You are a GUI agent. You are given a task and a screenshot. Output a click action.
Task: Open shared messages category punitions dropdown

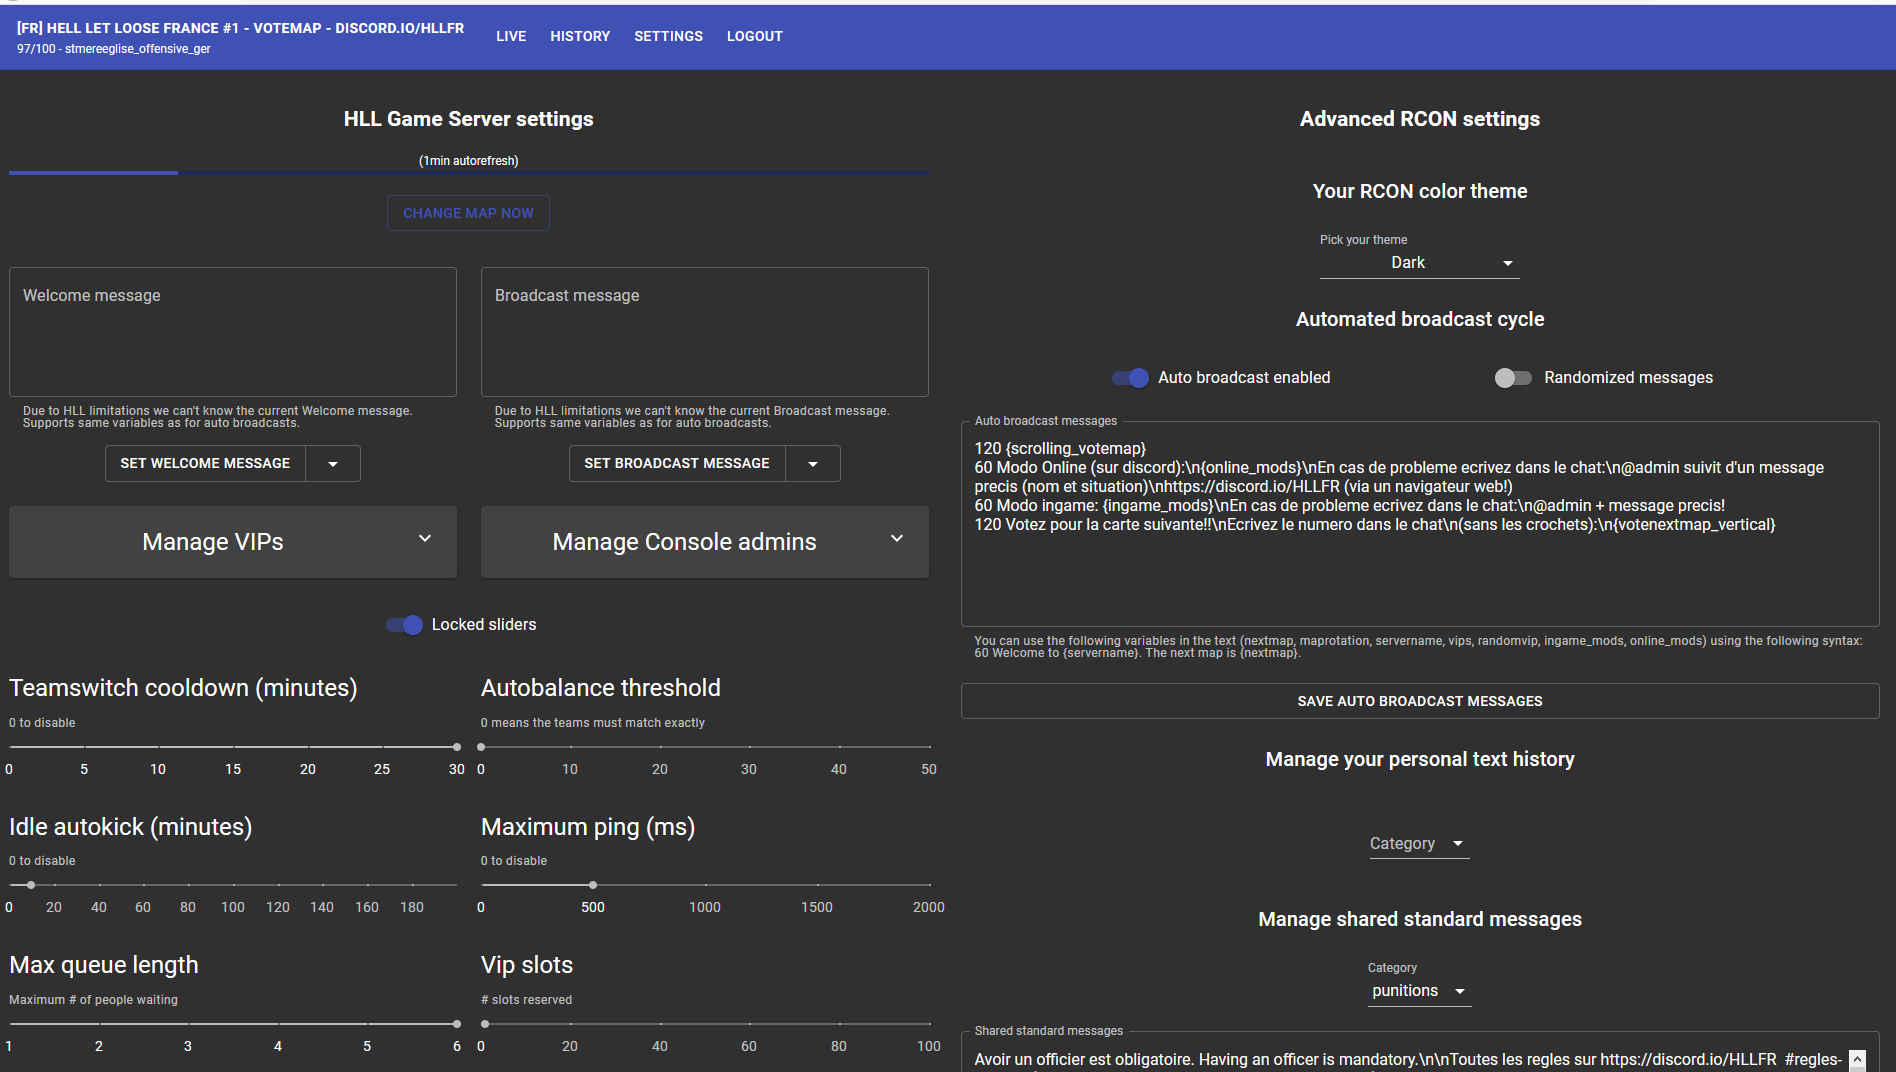click(1420, 991)
